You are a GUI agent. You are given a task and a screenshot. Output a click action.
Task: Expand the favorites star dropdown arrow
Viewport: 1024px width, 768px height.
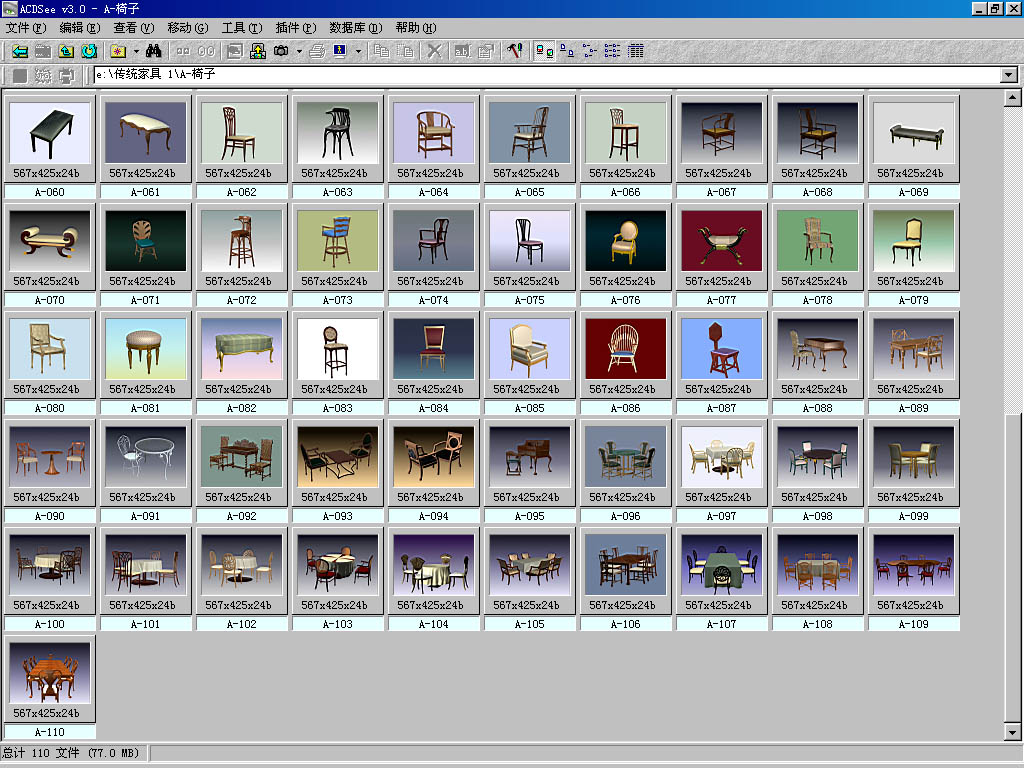[x=136, y=51]
